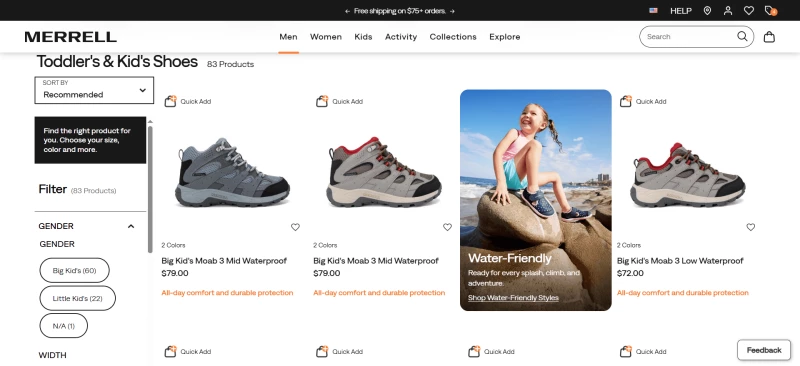Viewport: 800px width, 366px height.
Task: Open grey Big Kid's Moab 3 Mid Waterproof title
Action: point(224,261)
